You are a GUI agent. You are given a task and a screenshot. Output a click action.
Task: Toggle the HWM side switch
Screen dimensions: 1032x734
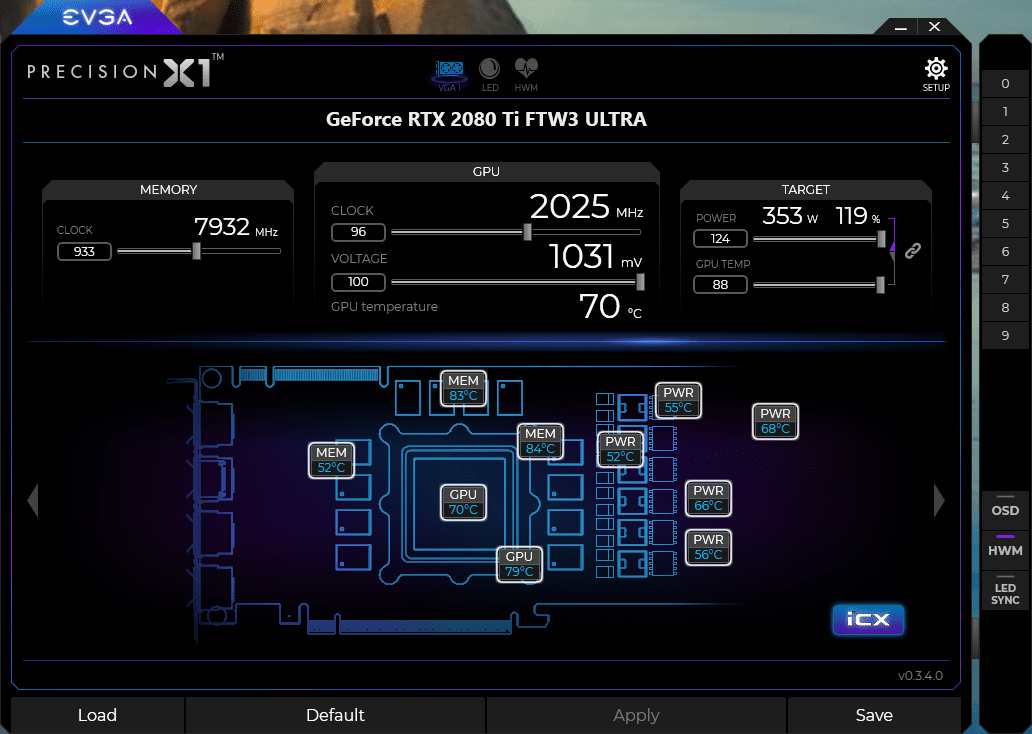point(1005,549)
